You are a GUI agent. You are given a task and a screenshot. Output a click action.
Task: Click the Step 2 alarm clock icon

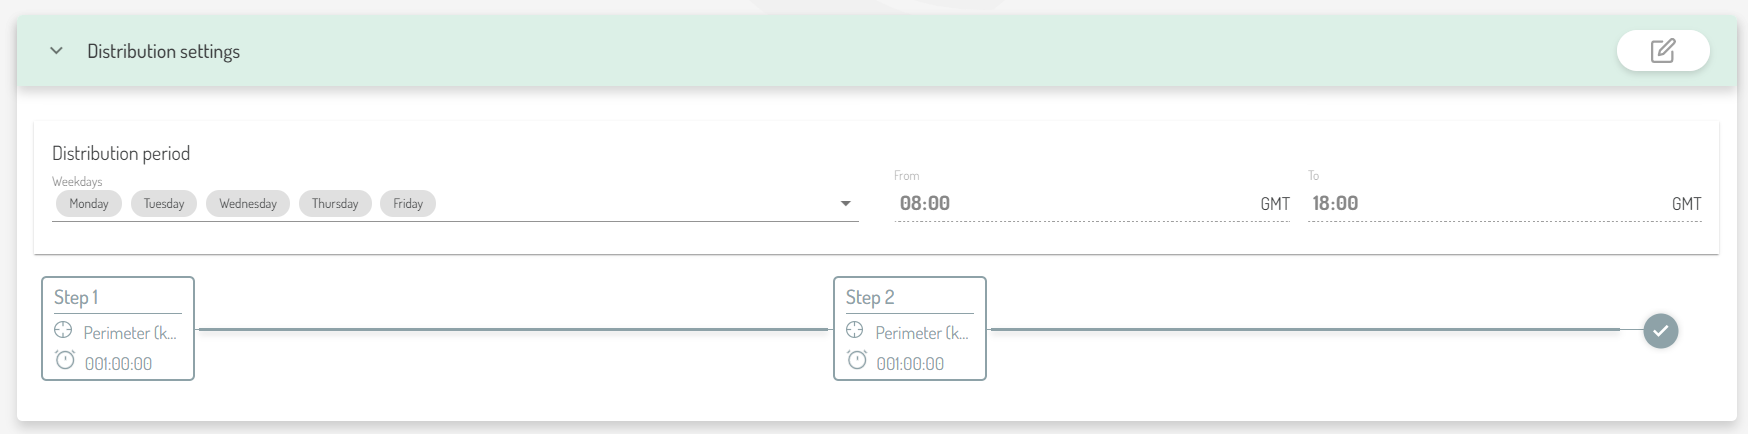(x=857, y=360)
